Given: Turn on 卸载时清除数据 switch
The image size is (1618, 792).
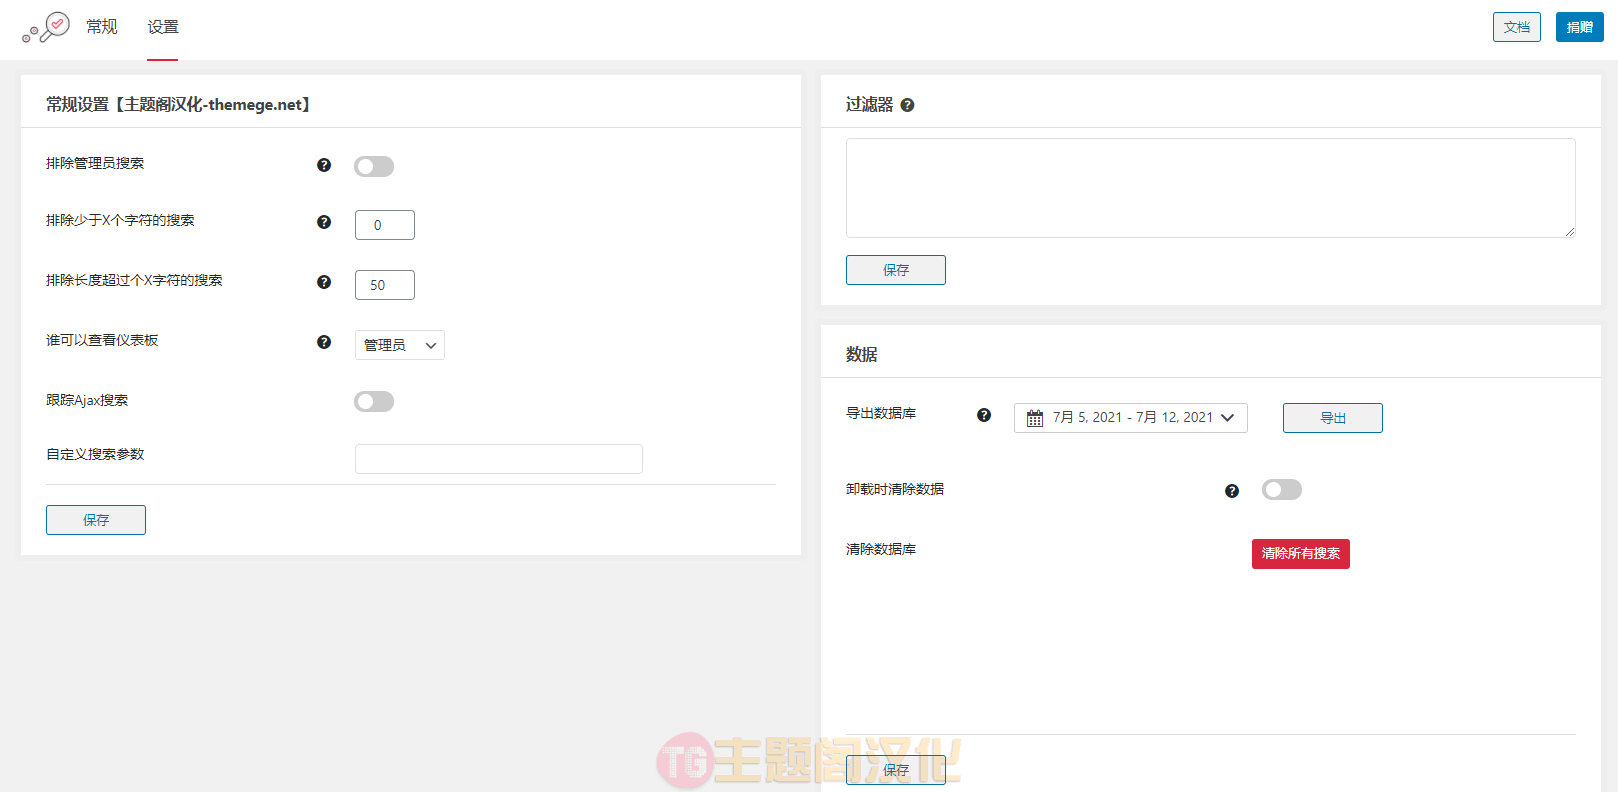Looking at the screenshot, I should (1282, 489).
